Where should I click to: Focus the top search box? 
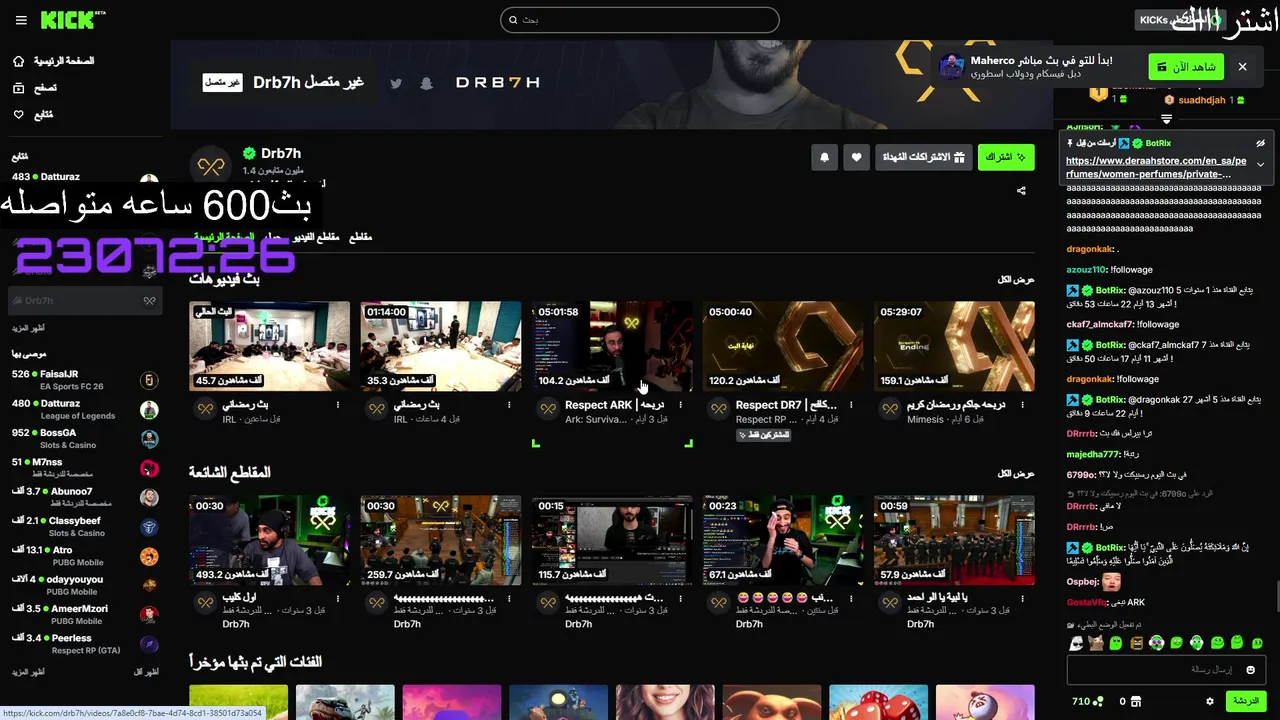click(x=640, y=20)
